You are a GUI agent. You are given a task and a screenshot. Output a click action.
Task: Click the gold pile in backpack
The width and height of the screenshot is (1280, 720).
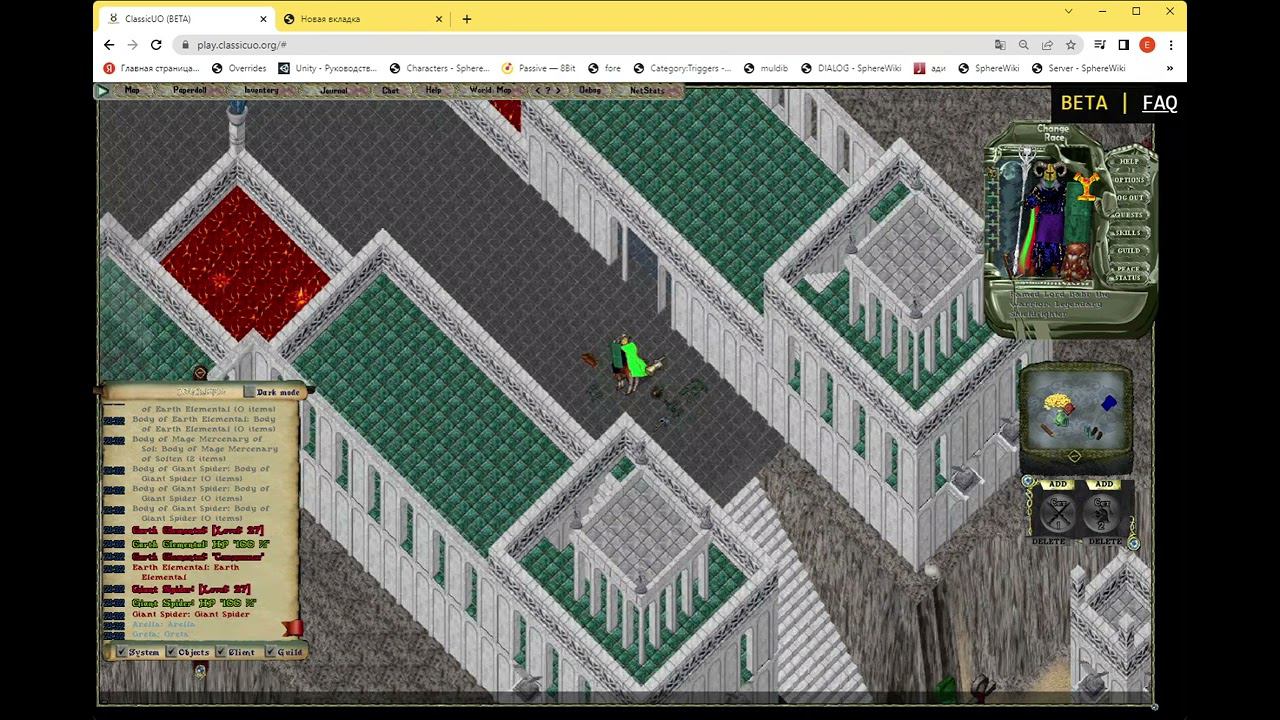click(1058, 402)
